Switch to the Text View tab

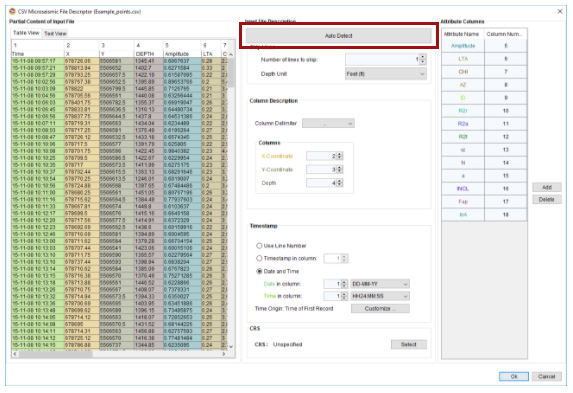(55, 34)
